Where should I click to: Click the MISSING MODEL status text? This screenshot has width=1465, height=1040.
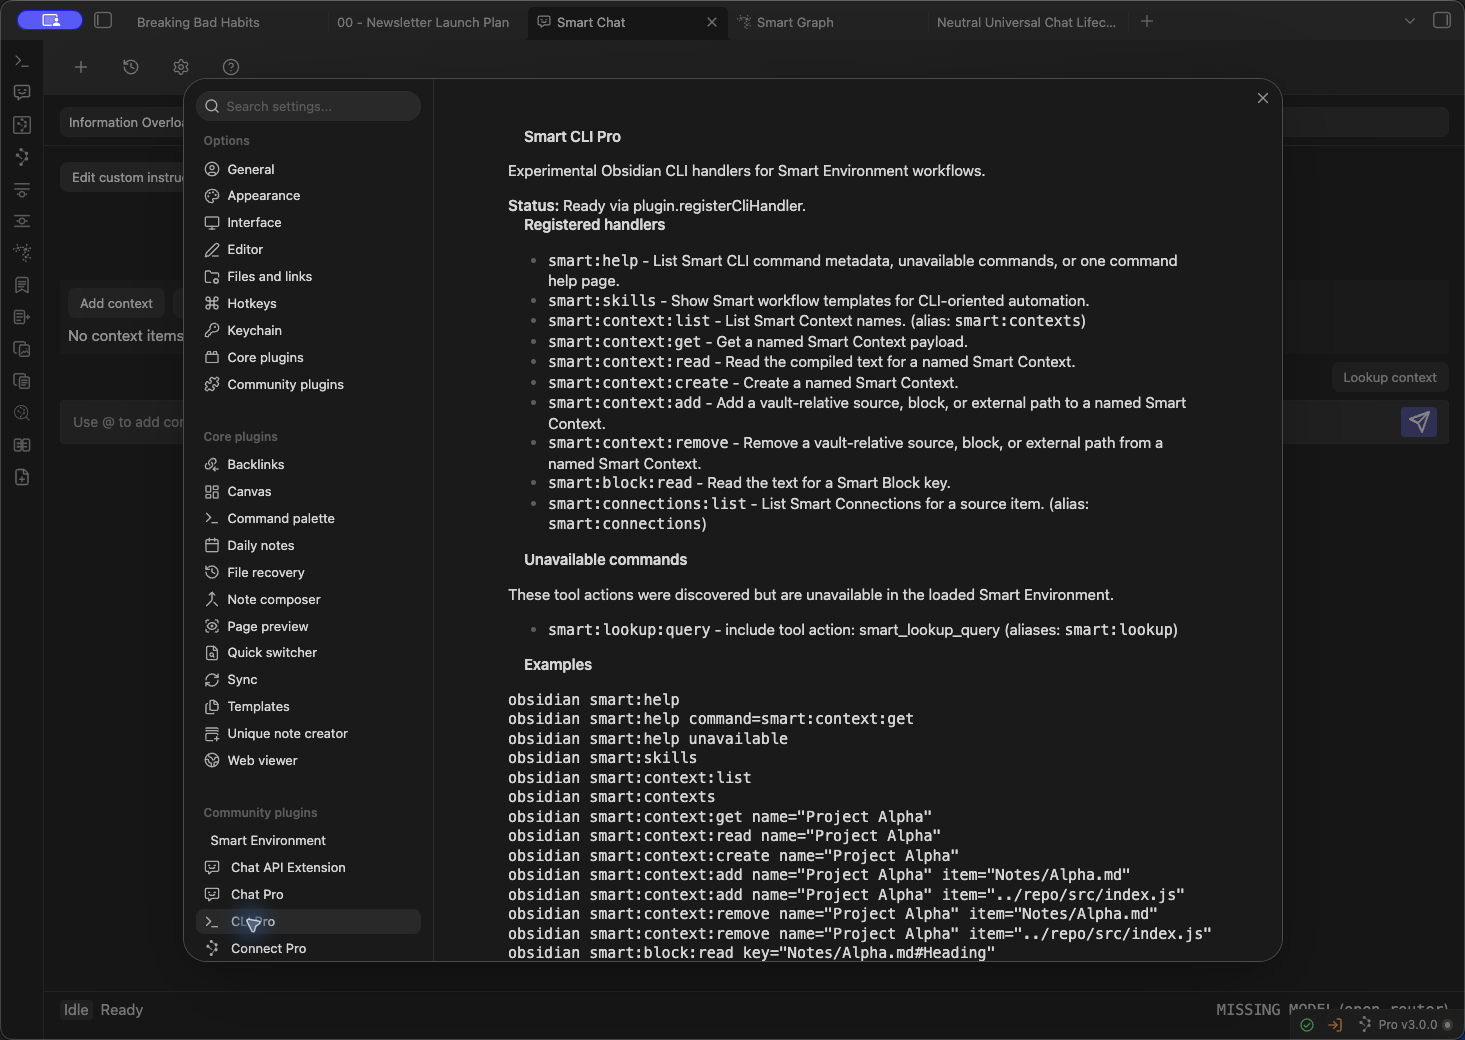(1332, 1008)
